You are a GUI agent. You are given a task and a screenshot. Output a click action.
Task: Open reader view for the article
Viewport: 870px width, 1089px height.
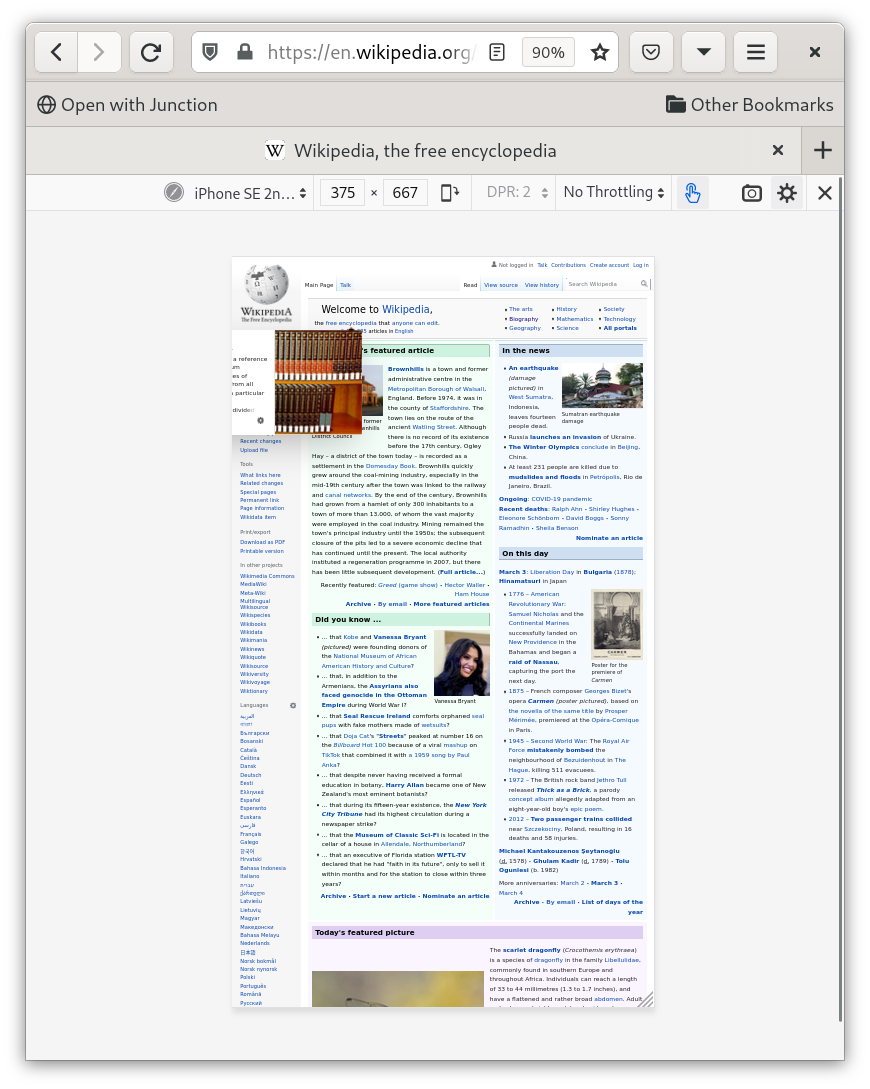click(497, 52)
